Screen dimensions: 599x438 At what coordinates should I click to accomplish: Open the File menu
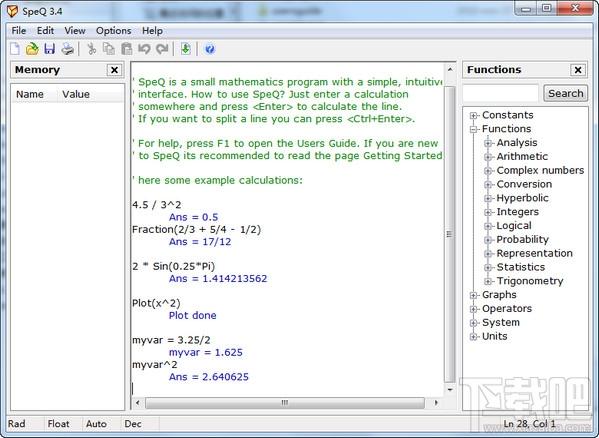(19, 31)
